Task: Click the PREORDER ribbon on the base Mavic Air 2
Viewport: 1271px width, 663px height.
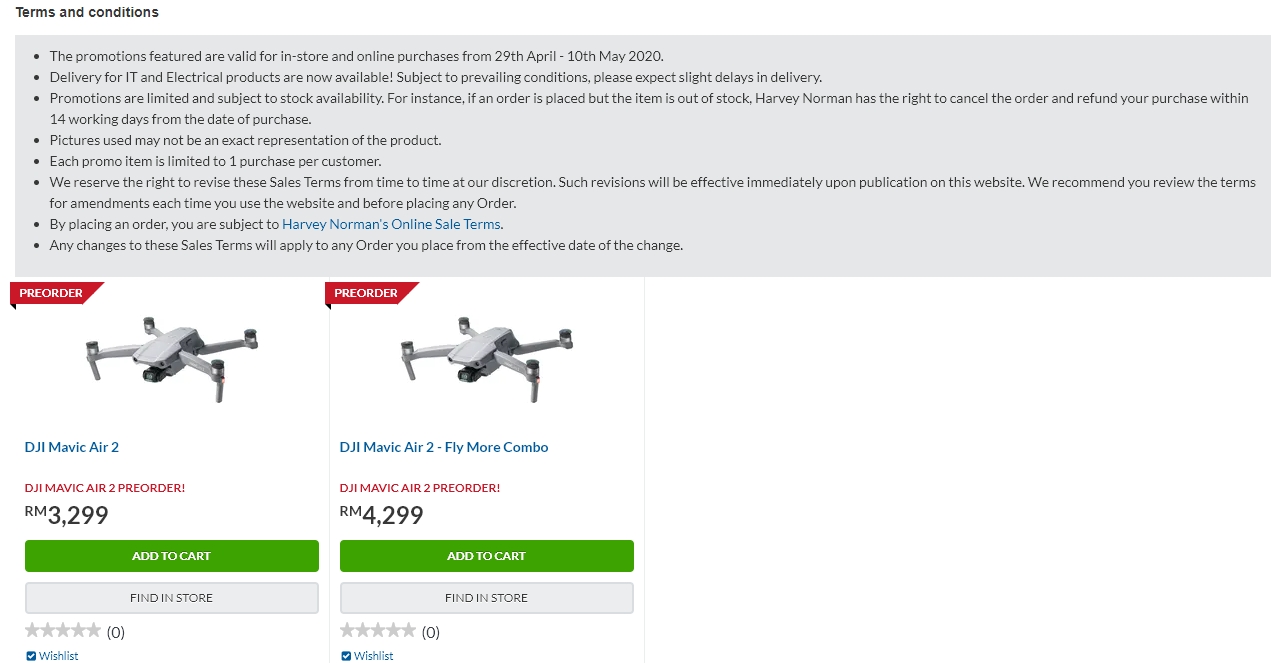Action: (52, 293)
